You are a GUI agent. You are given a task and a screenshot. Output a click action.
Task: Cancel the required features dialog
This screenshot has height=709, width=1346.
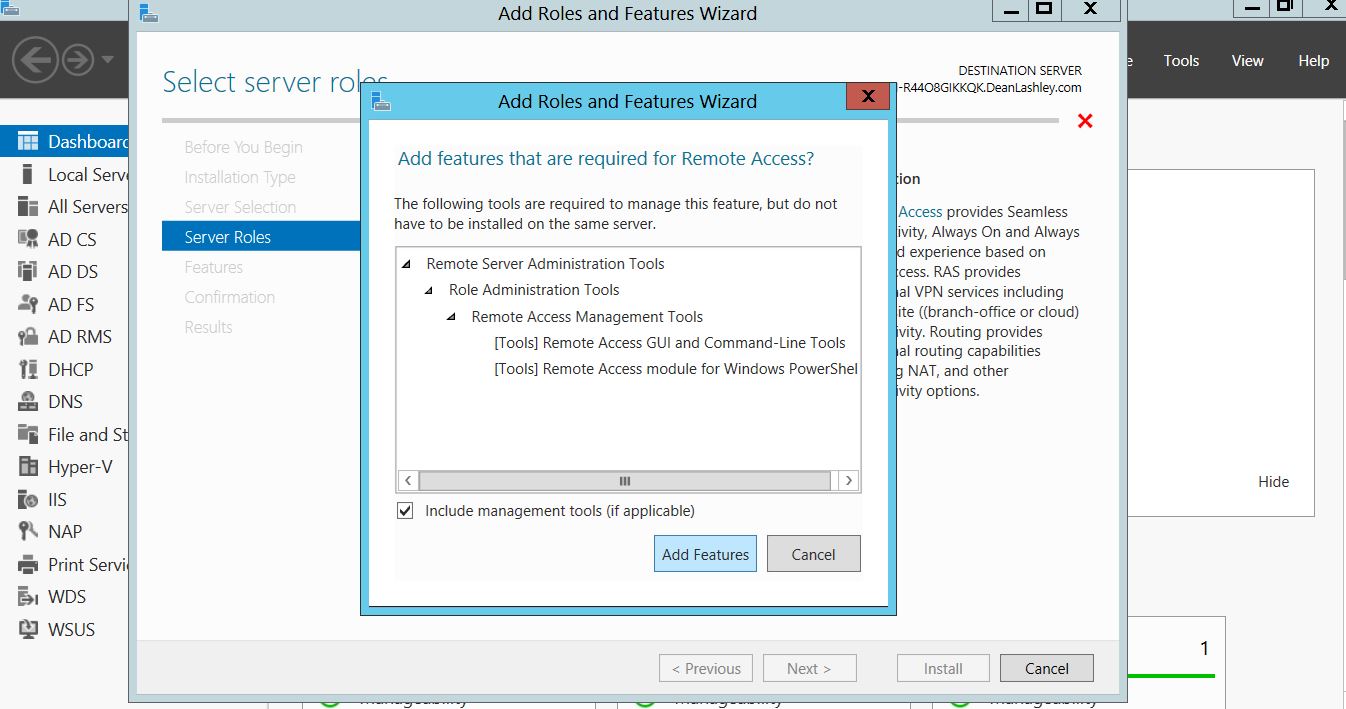(x=813, y=554)
